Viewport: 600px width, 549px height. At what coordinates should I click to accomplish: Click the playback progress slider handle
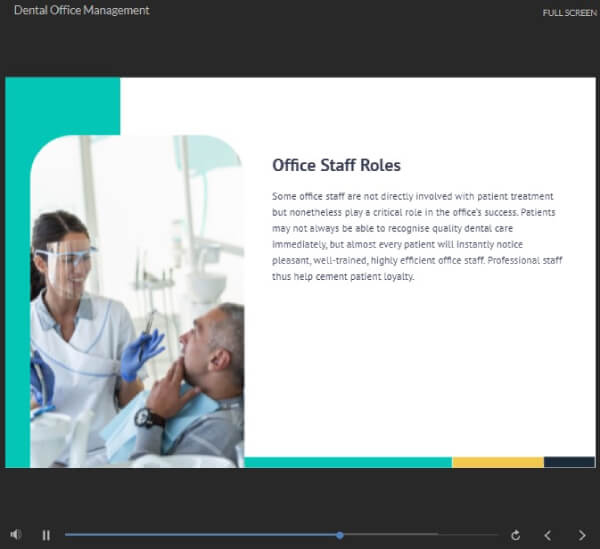pos(340,535)
